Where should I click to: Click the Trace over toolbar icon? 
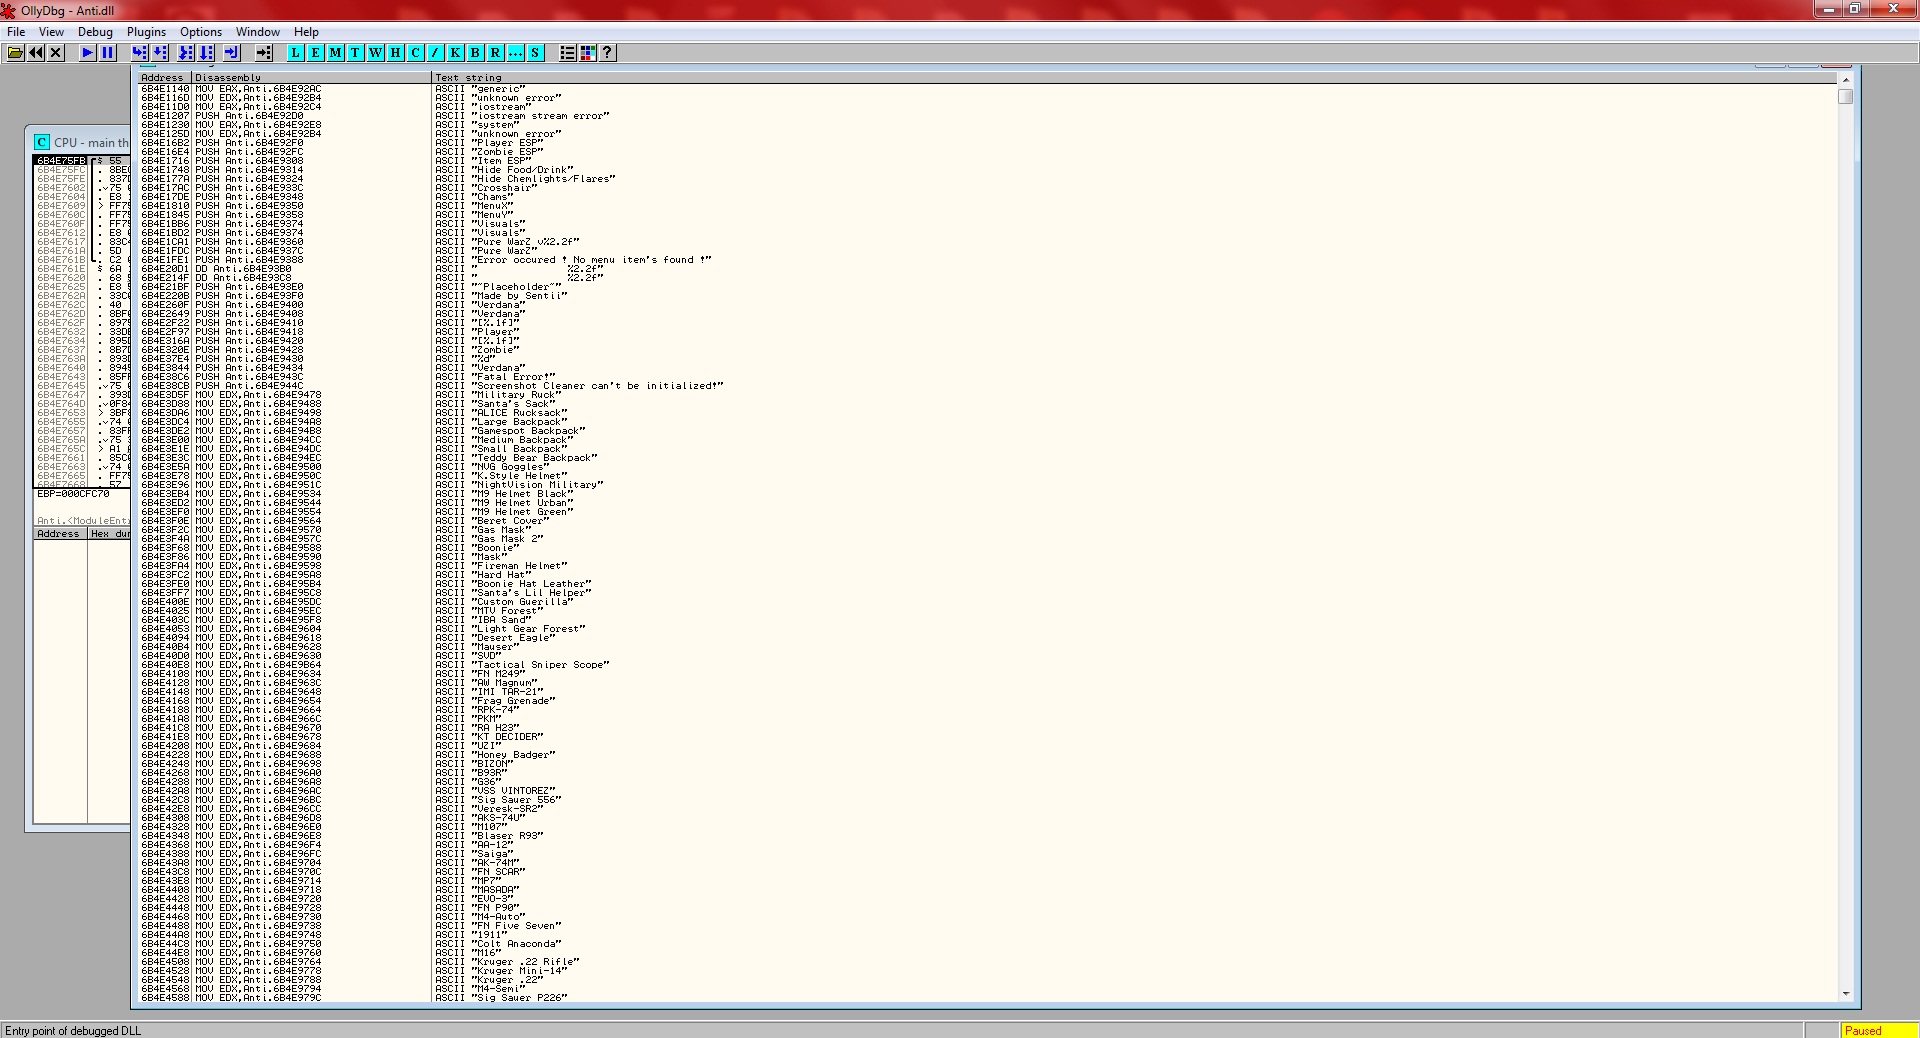coord(206,53)
